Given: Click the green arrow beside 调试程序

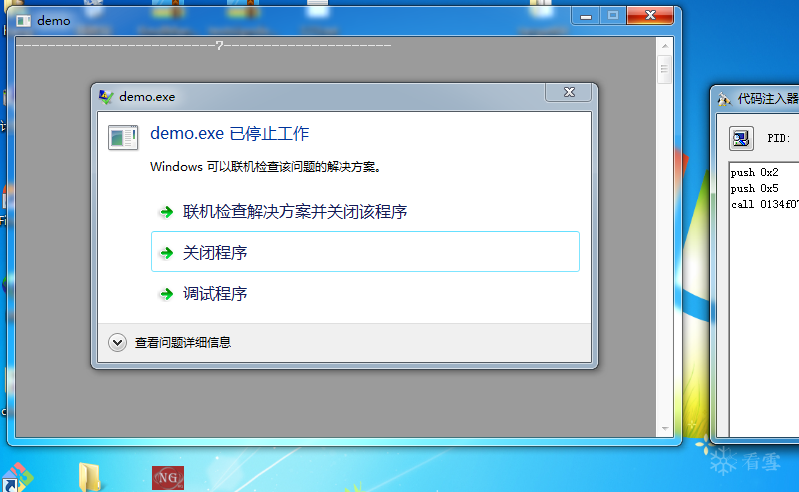Looking at the screenshot, I should tap(167, 294).
